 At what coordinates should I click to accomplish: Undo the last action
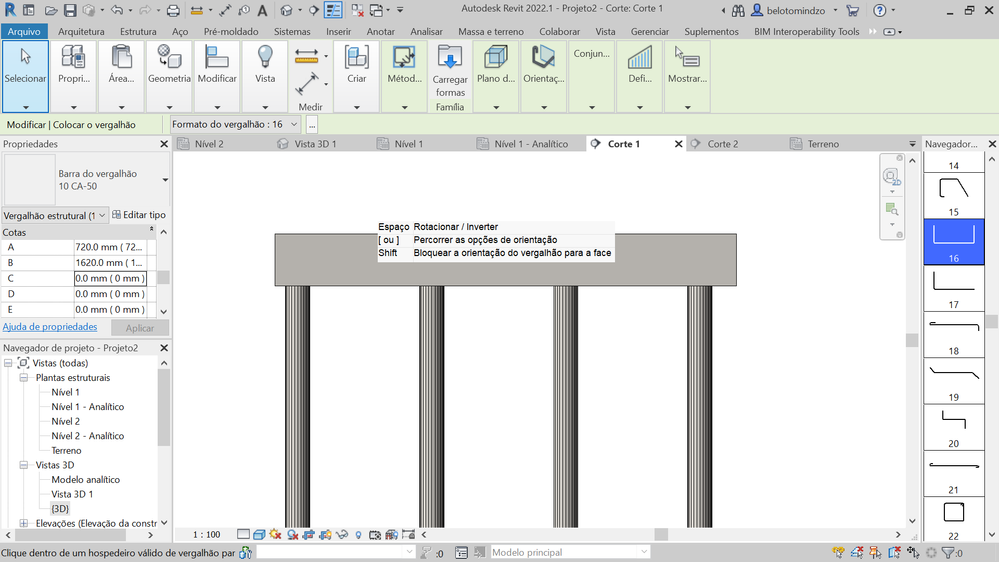pos(117,10)
